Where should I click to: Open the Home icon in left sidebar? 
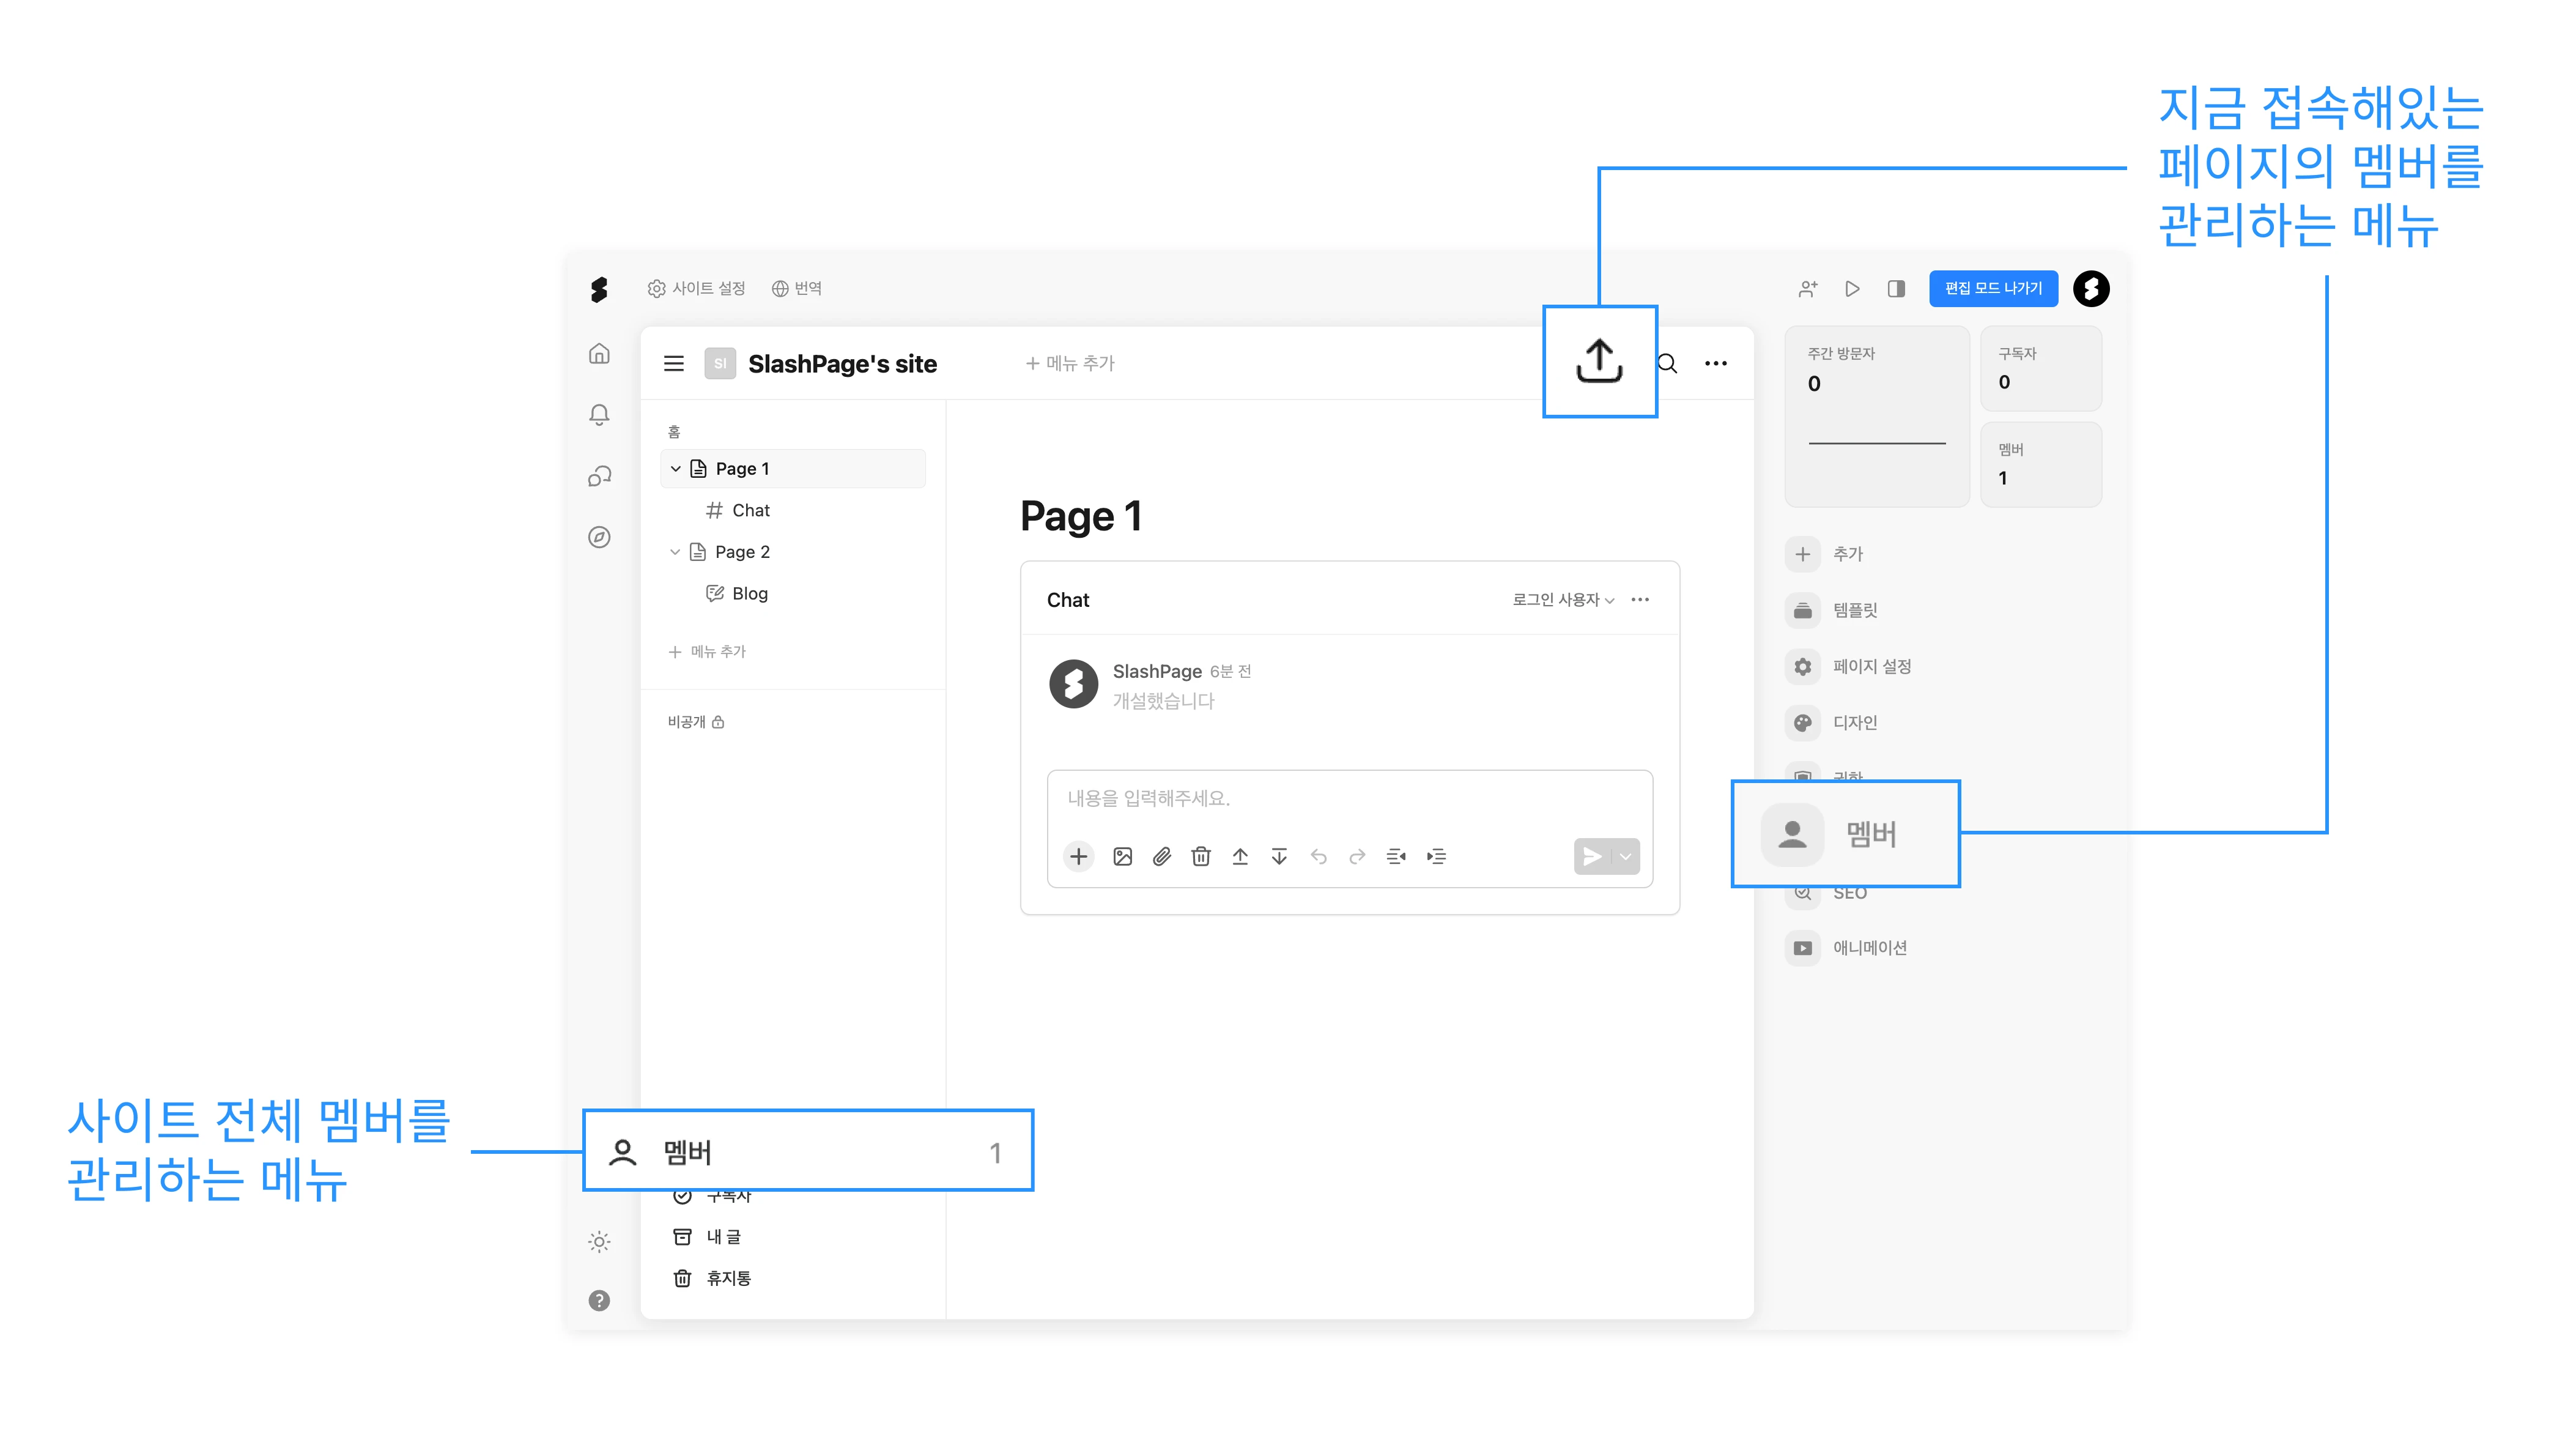point(599,354)
